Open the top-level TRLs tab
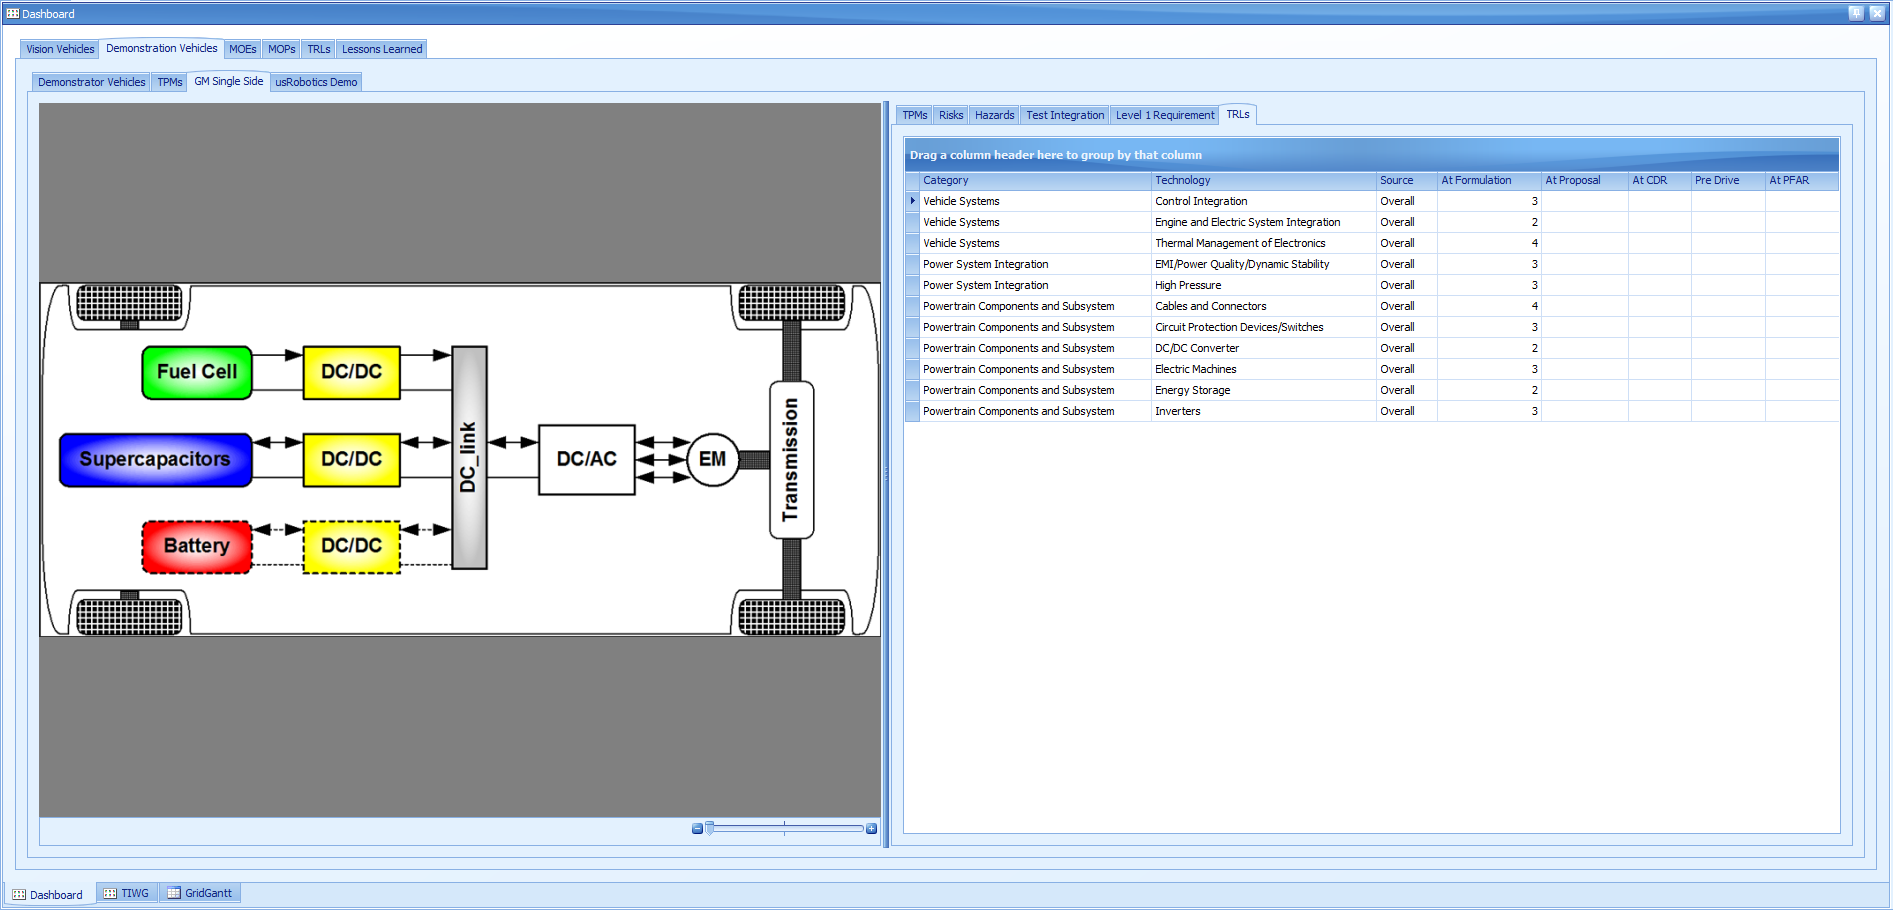Viewport: 1893px width, 910px height. tap(319, 49)
